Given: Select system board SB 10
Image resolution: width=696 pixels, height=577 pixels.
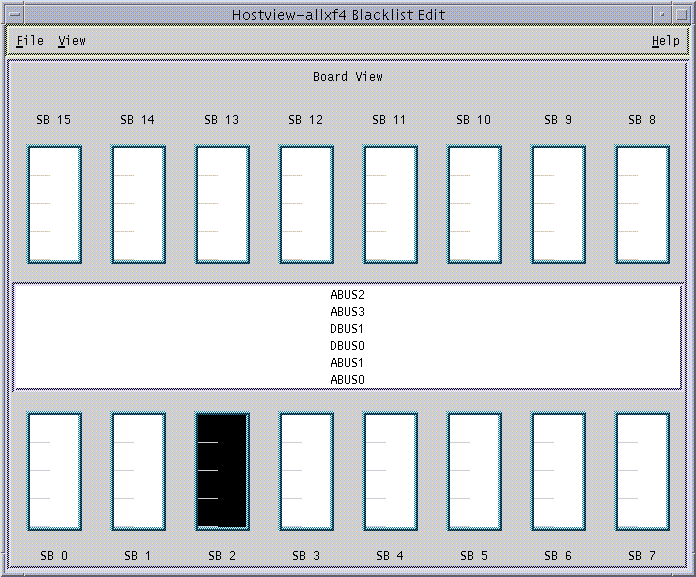Looking at the screenshot, I should (x=475, y=205).
